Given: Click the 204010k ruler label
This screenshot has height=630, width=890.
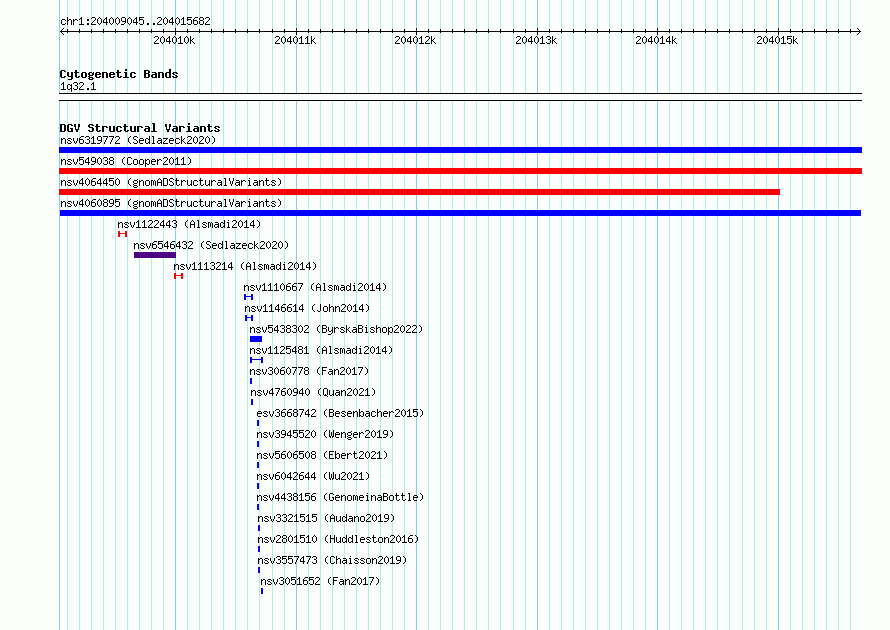Looking at the screenshot, I should coord(174,40).
